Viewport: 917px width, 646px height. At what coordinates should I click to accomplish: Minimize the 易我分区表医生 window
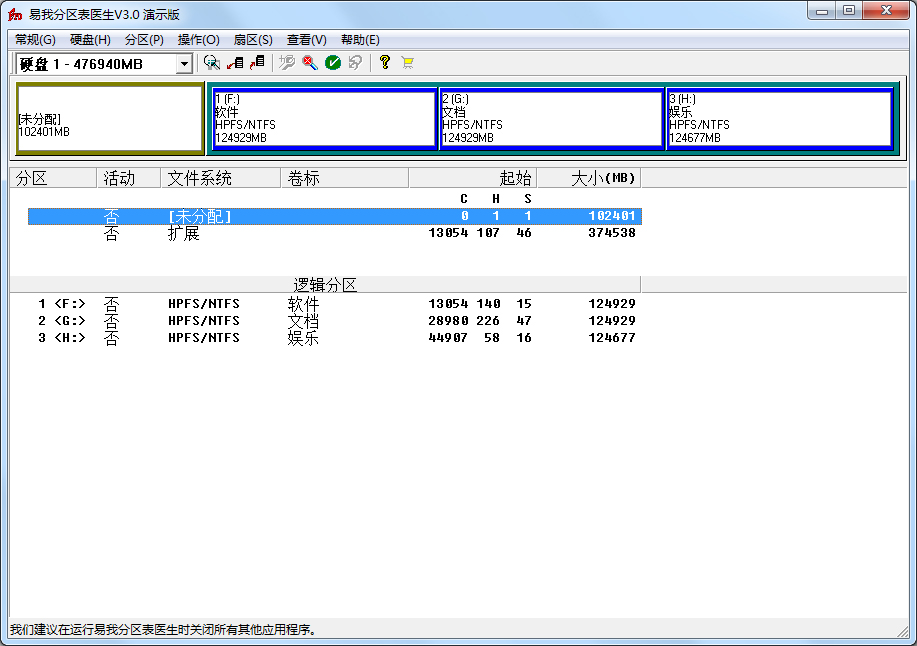(x=822, y=11)
